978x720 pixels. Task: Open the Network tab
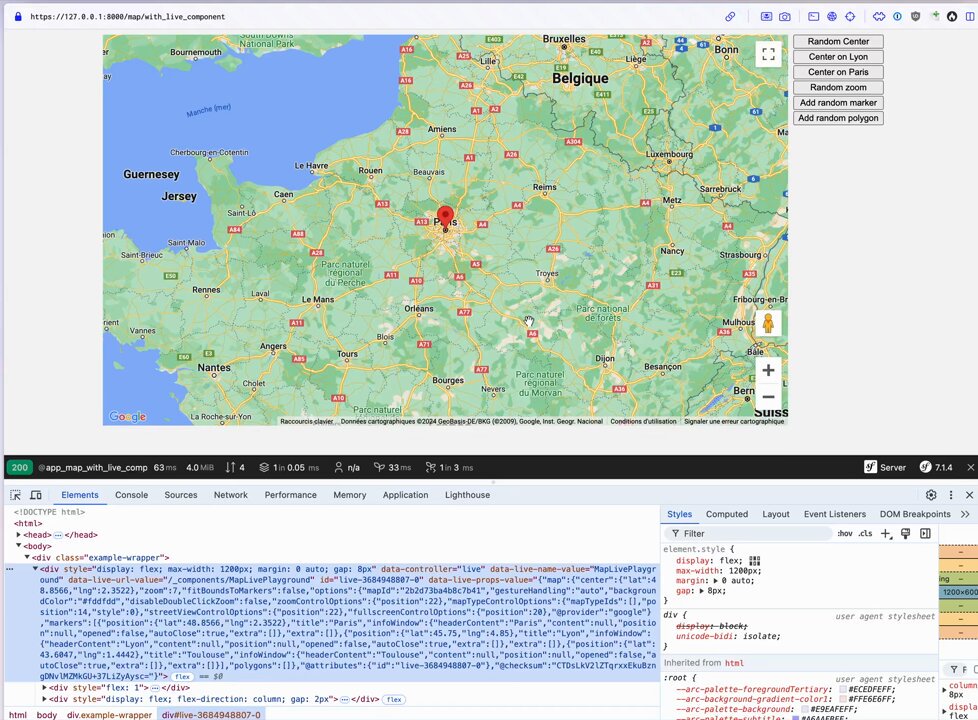pyautogui.click(x=231, y=495)
